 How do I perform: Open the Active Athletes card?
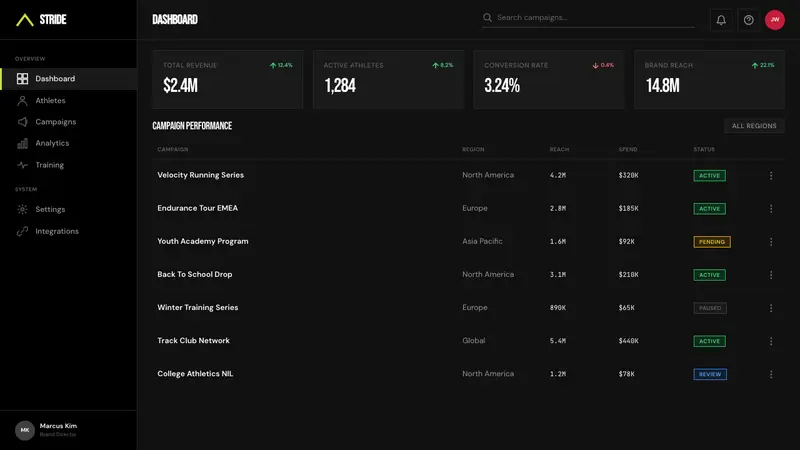pos(388,79)
